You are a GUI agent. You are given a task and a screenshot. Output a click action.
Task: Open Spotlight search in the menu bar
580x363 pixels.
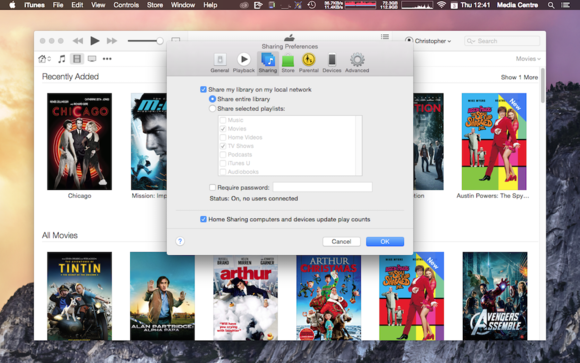[551, 5]
